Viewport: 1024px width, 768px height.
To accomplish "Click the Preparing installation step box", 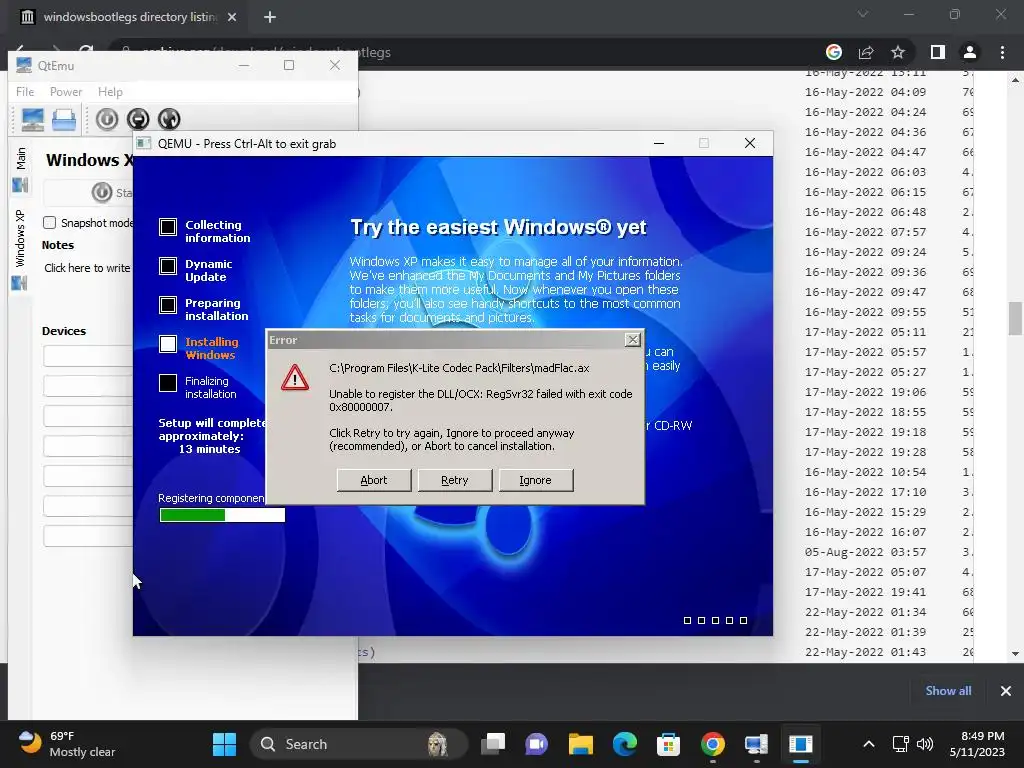I will [168, 305].
